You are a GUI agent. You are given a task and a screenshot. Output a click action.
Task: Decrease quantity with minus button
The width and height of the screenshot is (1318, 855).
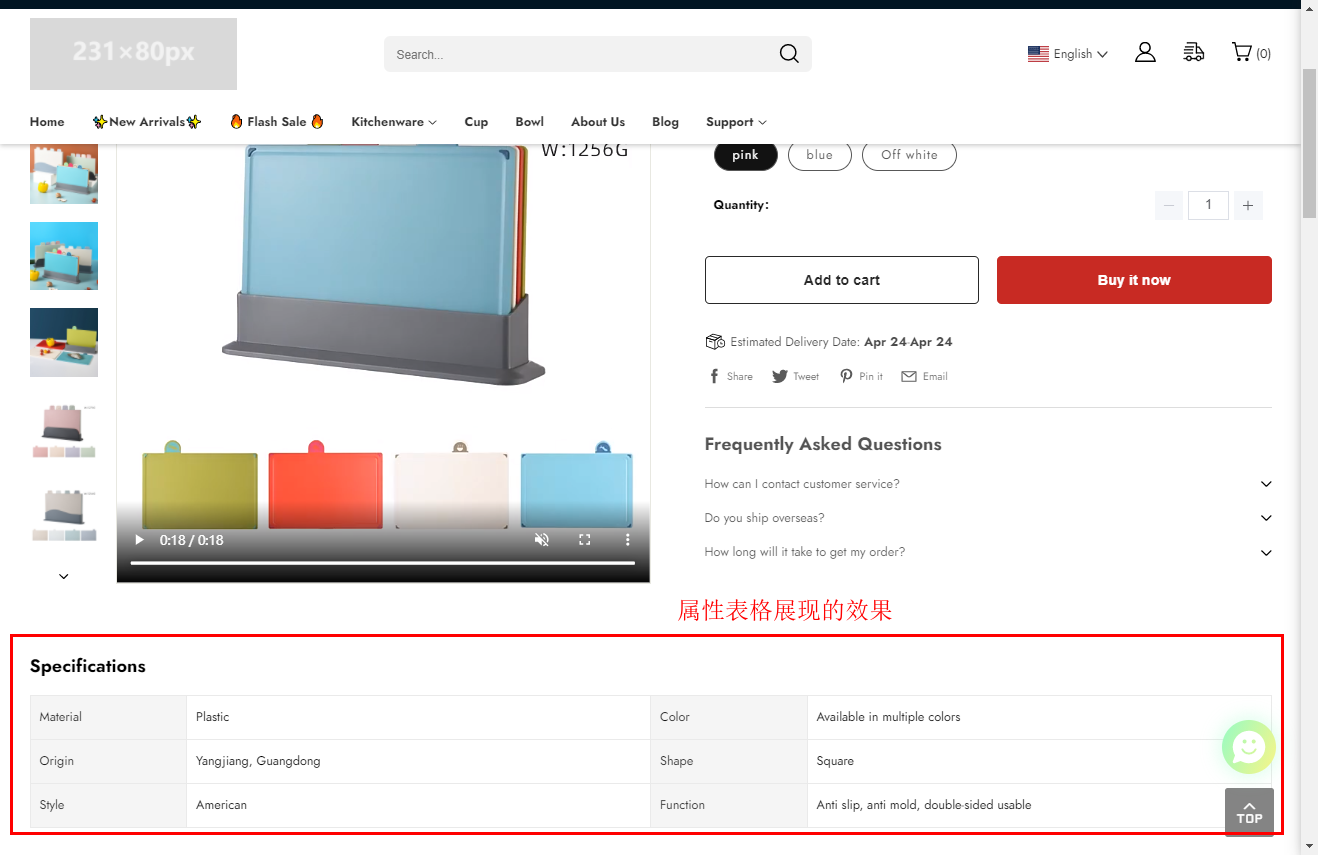[1168, 205]
